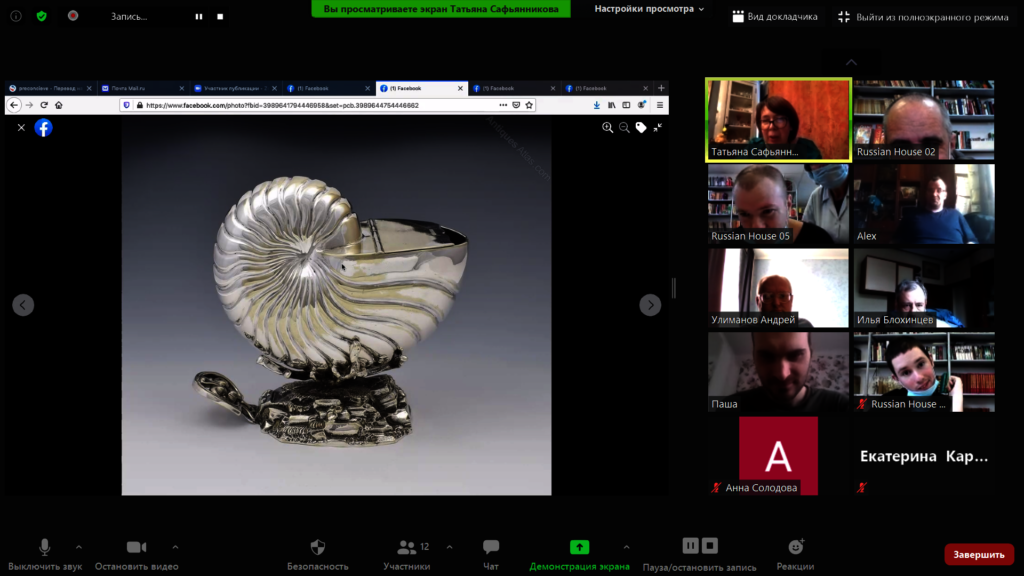The image size is (1024, 576).
Task: Mute the microphone in the Zoom toolbar
Action: click(x=45, y=548)
